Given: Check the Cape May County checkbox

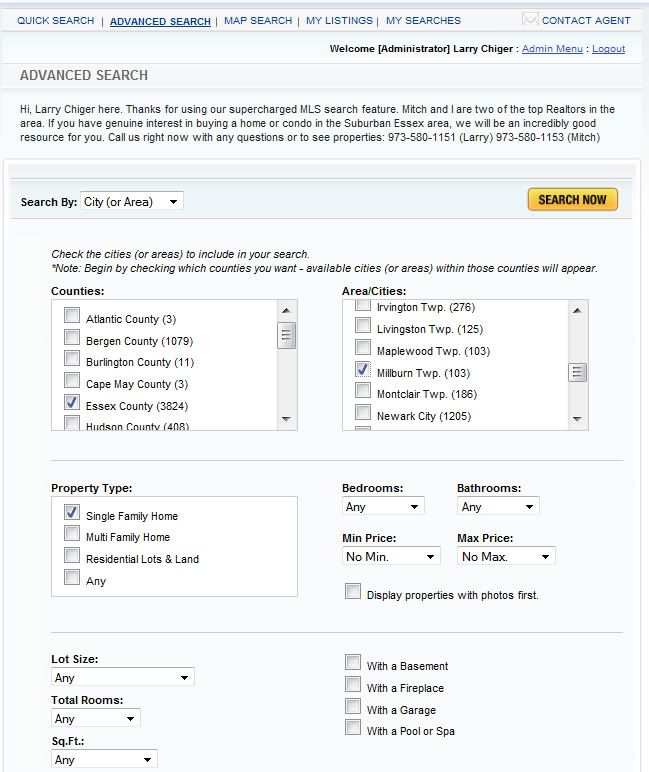Looking at the screenshot, I should pos(72,381).
